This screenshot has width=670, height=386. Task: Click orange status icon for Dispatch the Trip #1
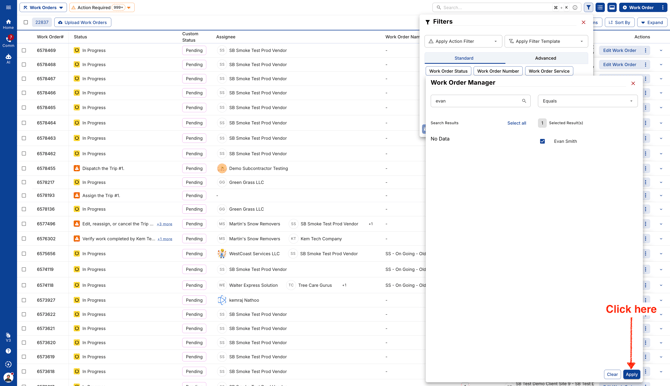pyautogui.click(x=77, y=168)
